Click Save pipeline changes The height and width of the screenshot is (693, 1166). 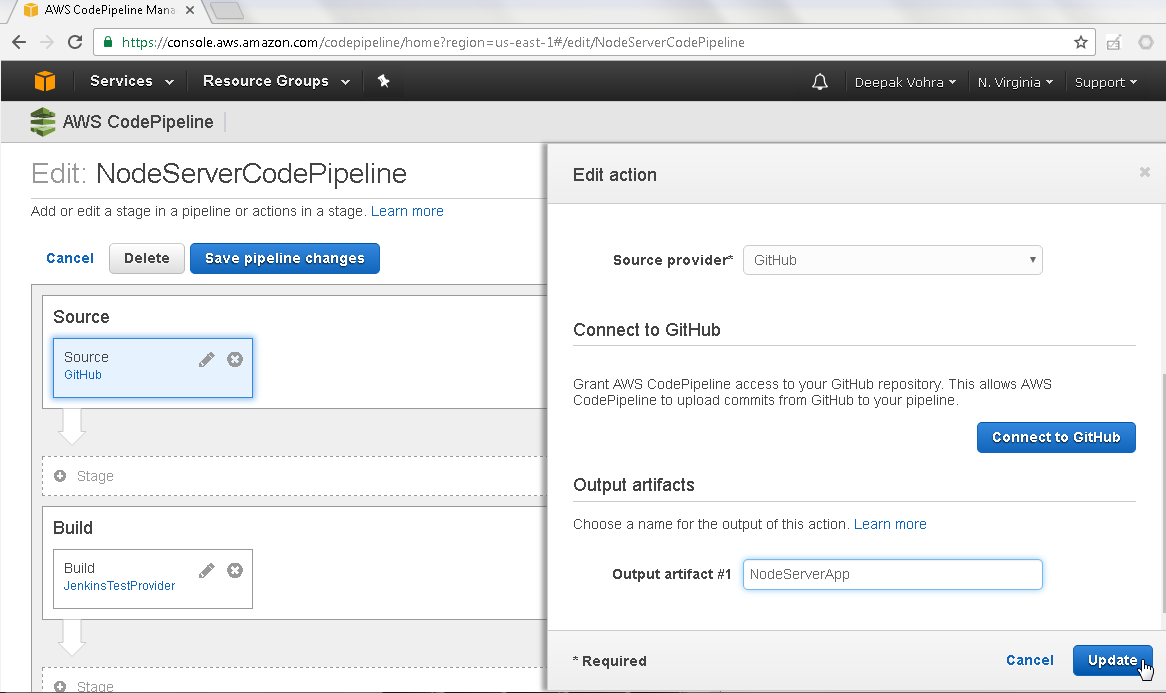285,258
